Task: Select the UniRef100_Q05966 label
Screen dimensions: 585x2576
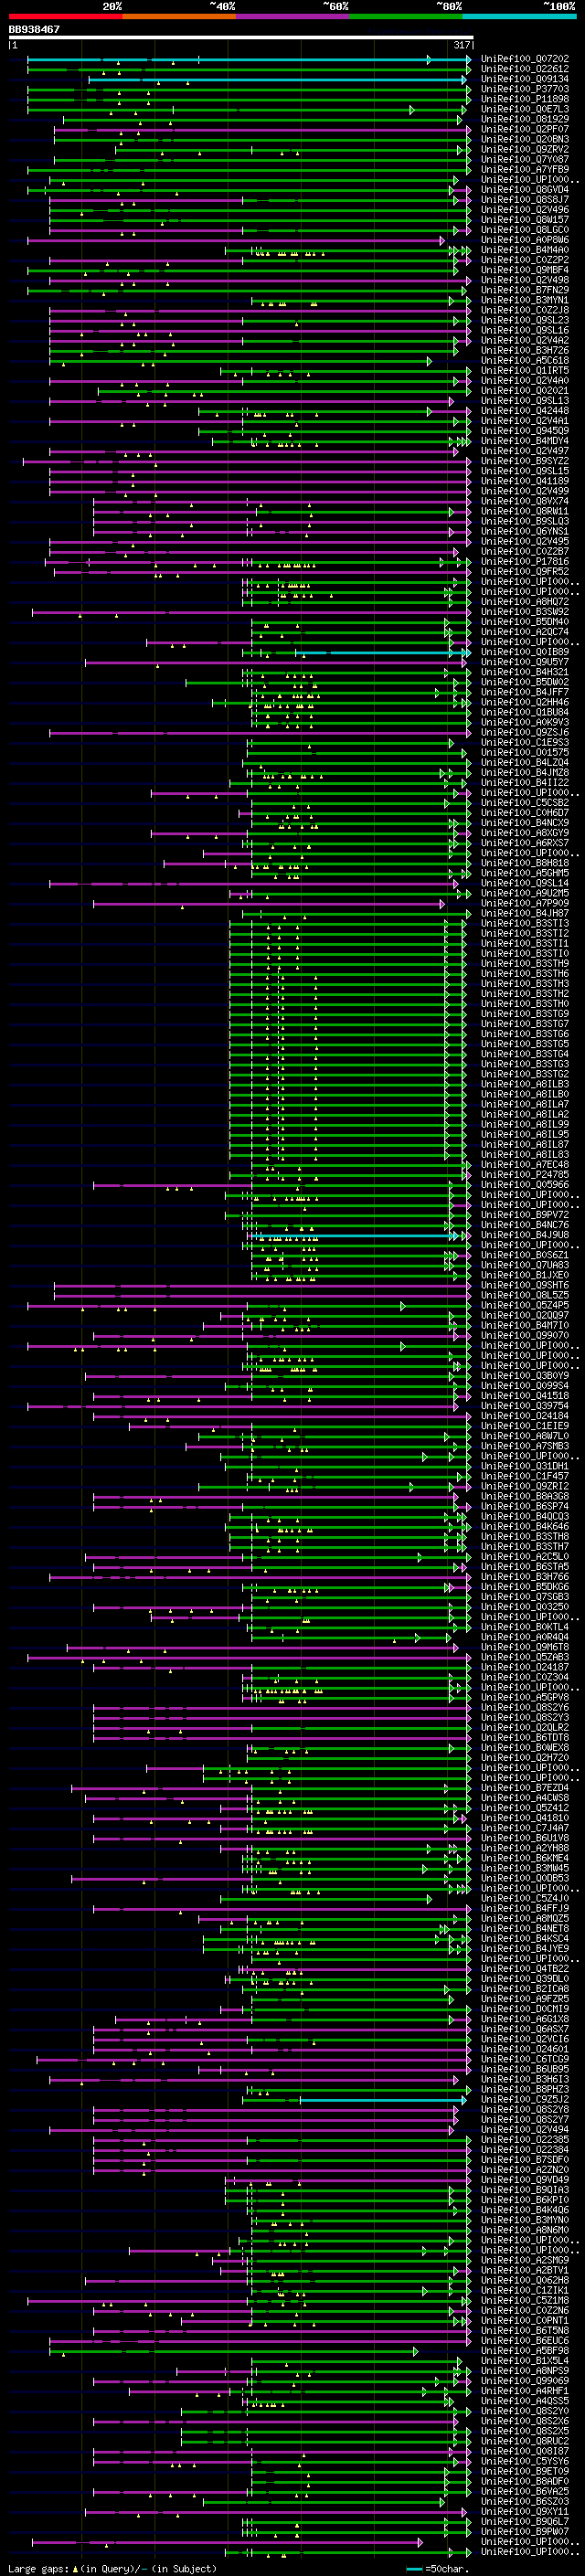Action: 525,1184
